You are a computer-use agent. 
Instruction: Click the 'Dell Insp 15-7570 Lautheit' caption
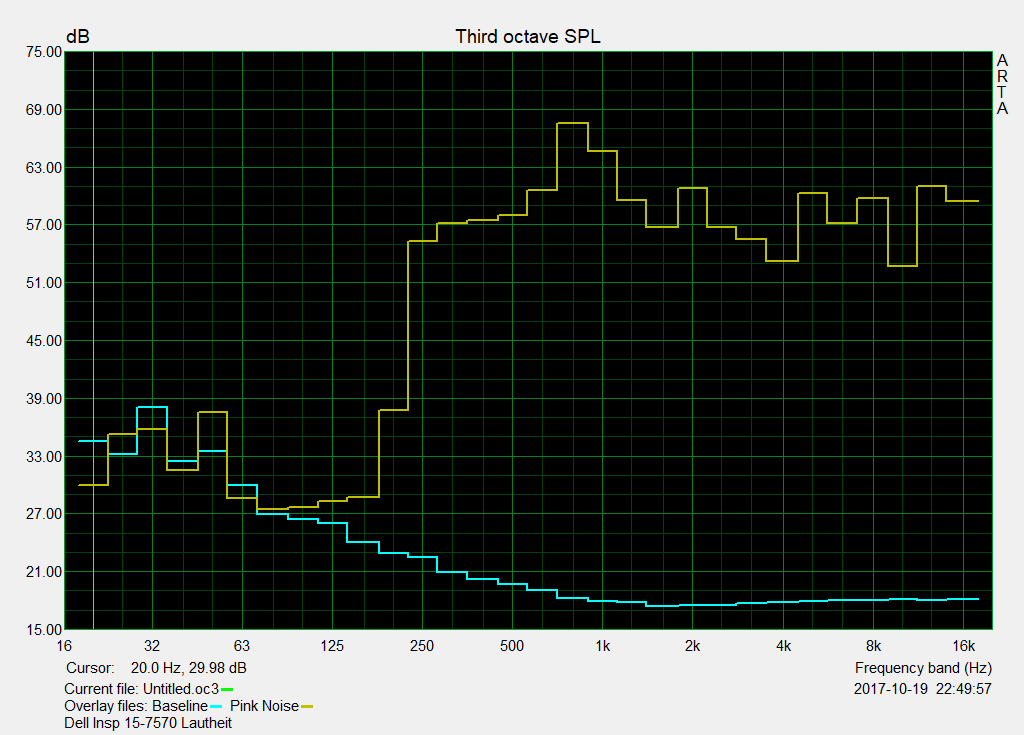(148, 723)
